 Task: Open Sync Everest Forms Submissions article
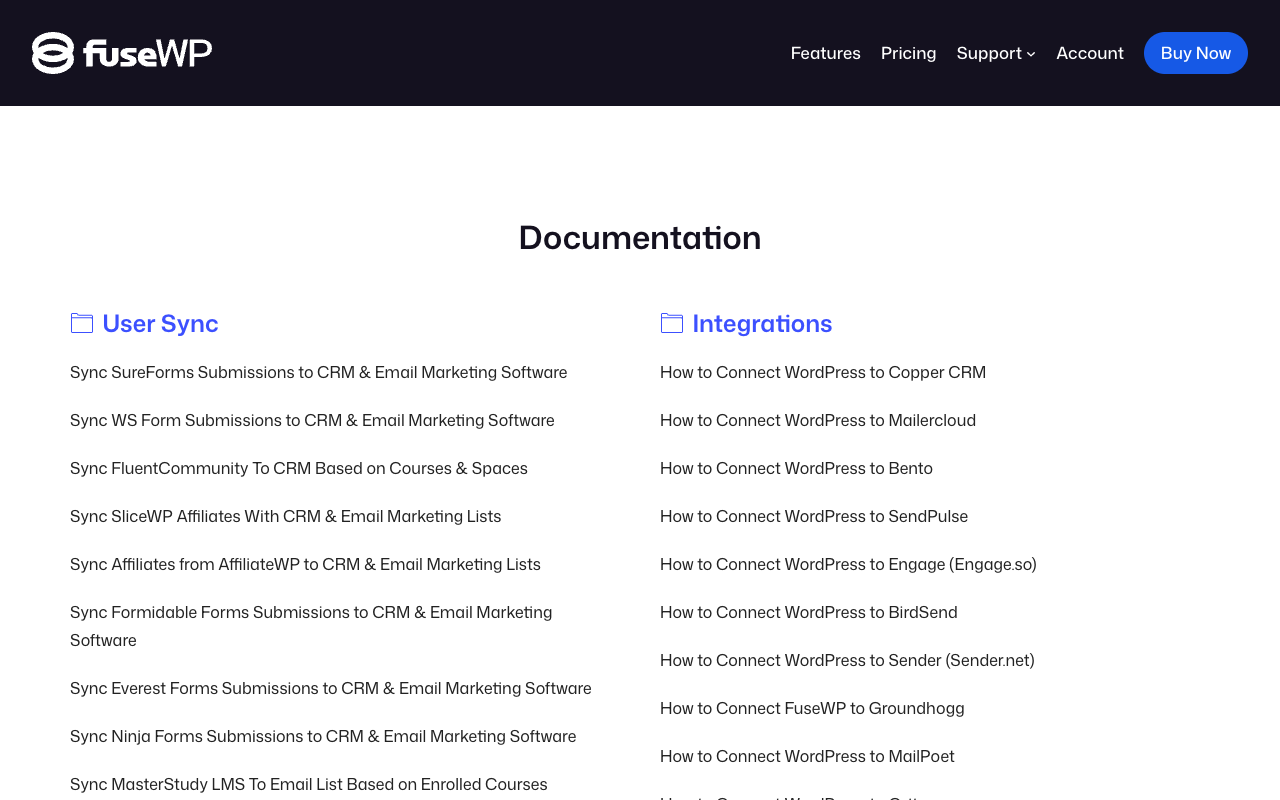click(331, 689)
